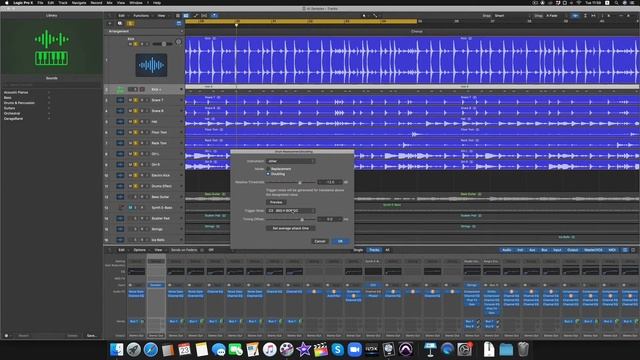Click the blue track header configuration icon
The height and width of the screenshot is (360, 640).
(179, 23)
